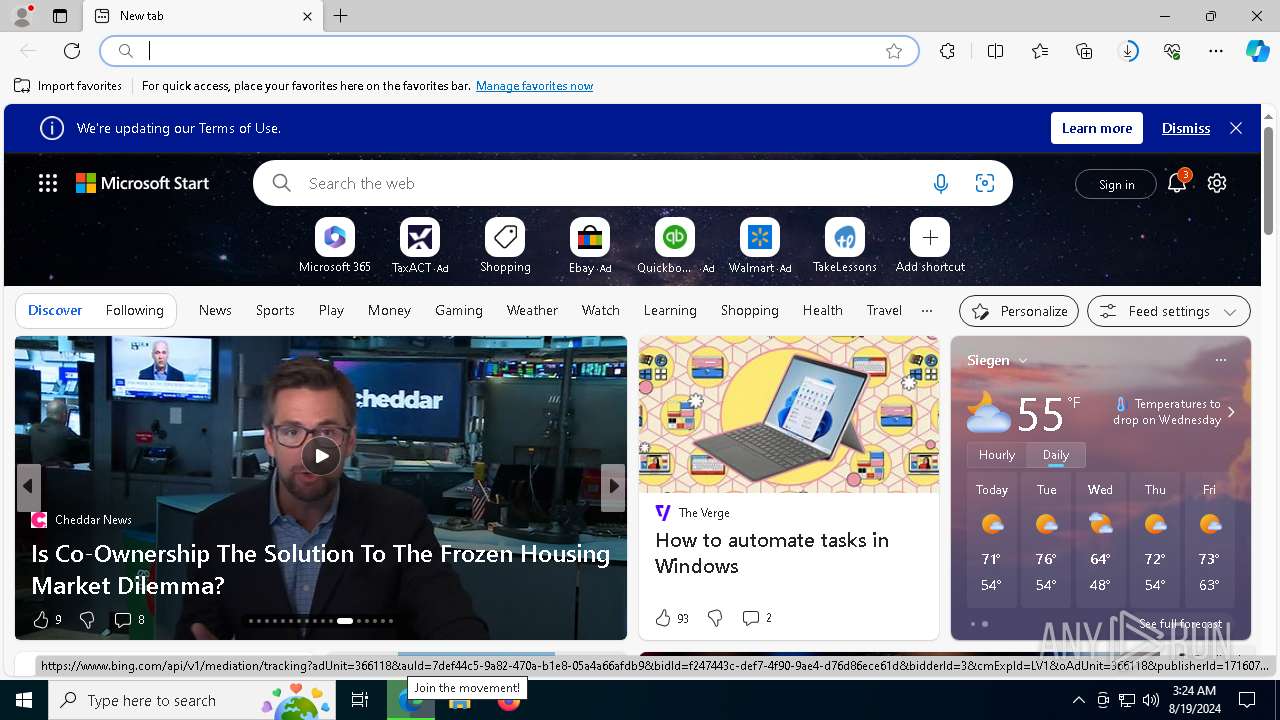The width and height of the screenshot is (1280, 720).
Task: Open the TaxACT shortcut
Action: click(420, 246)
